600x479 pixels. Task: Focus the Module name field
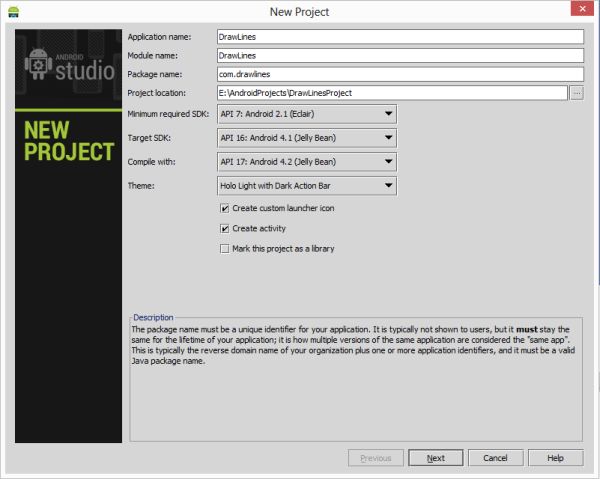[x=400, y=55]
